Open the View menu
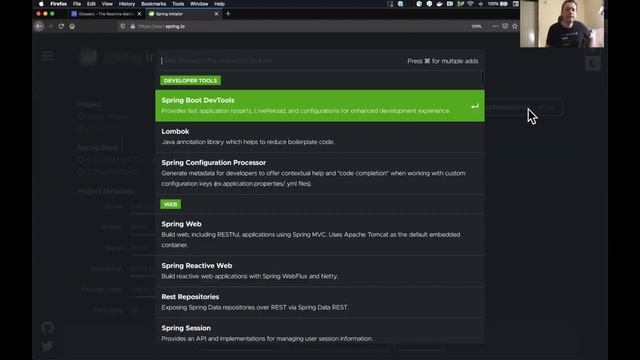Image resolution: width=640 pixels, height=360 pixels. [x=107, y=4]
